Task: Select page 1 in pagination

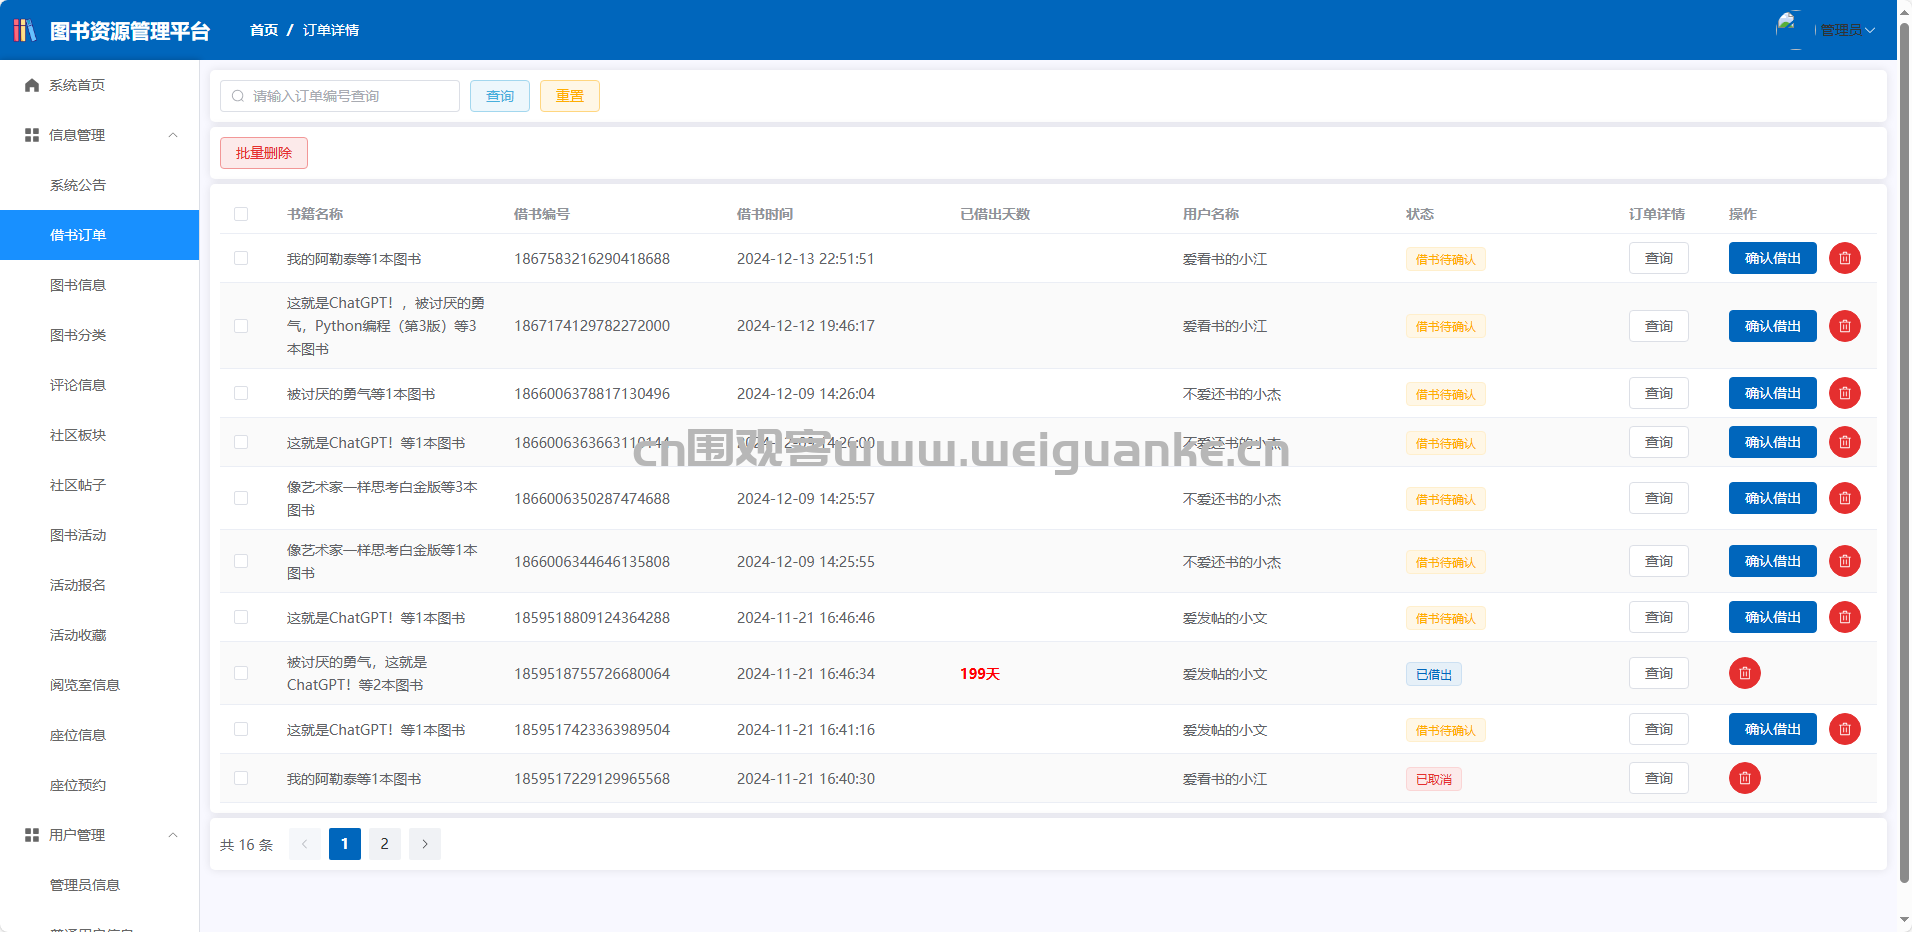Action: (345, 844)
